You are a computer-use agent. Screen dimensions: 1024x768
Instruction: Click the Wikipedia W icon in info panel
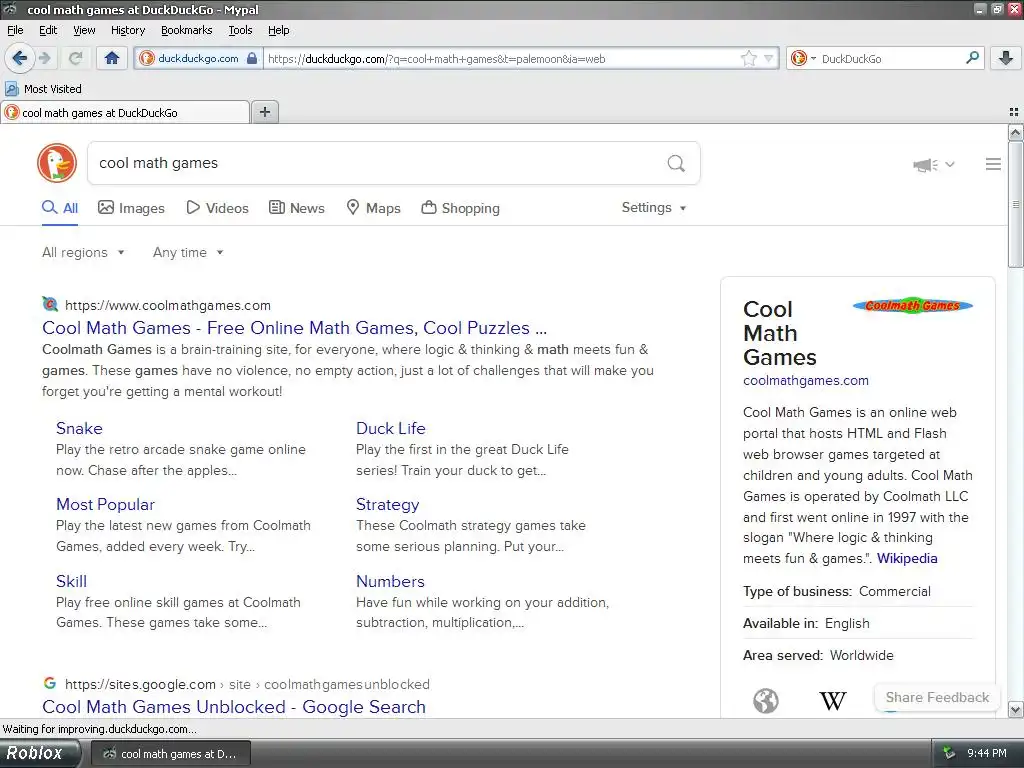click(833, 701)
